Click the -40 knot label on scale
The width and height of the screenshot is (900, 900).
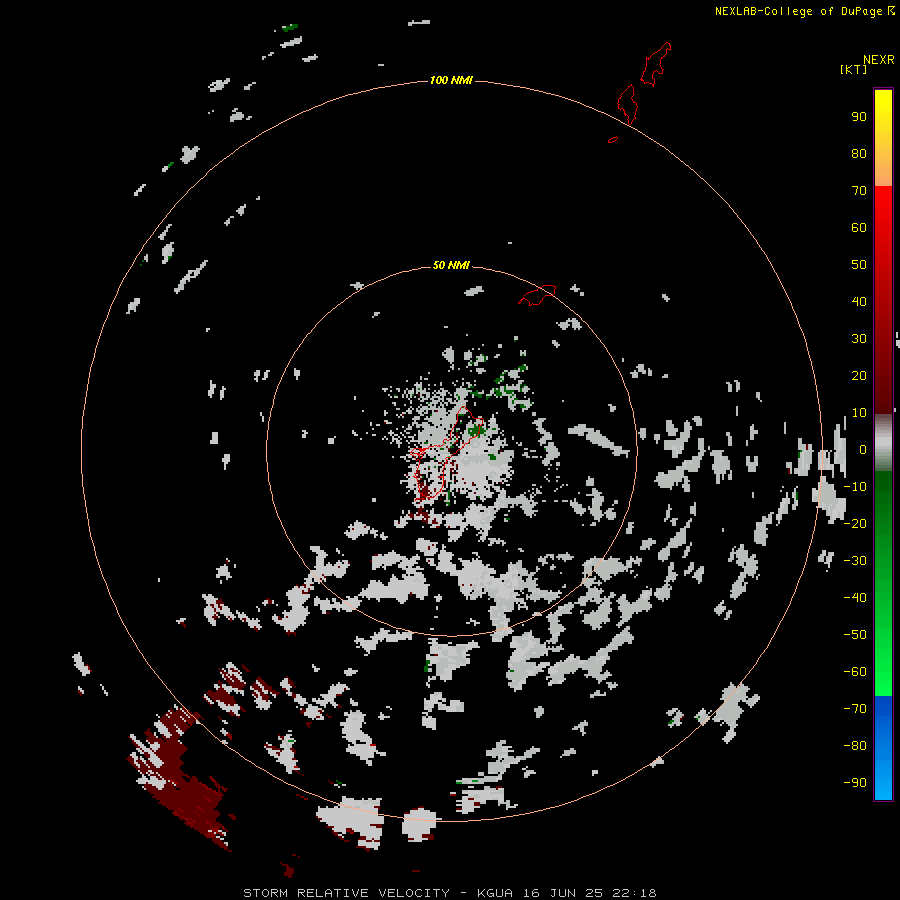click(855, 598)
